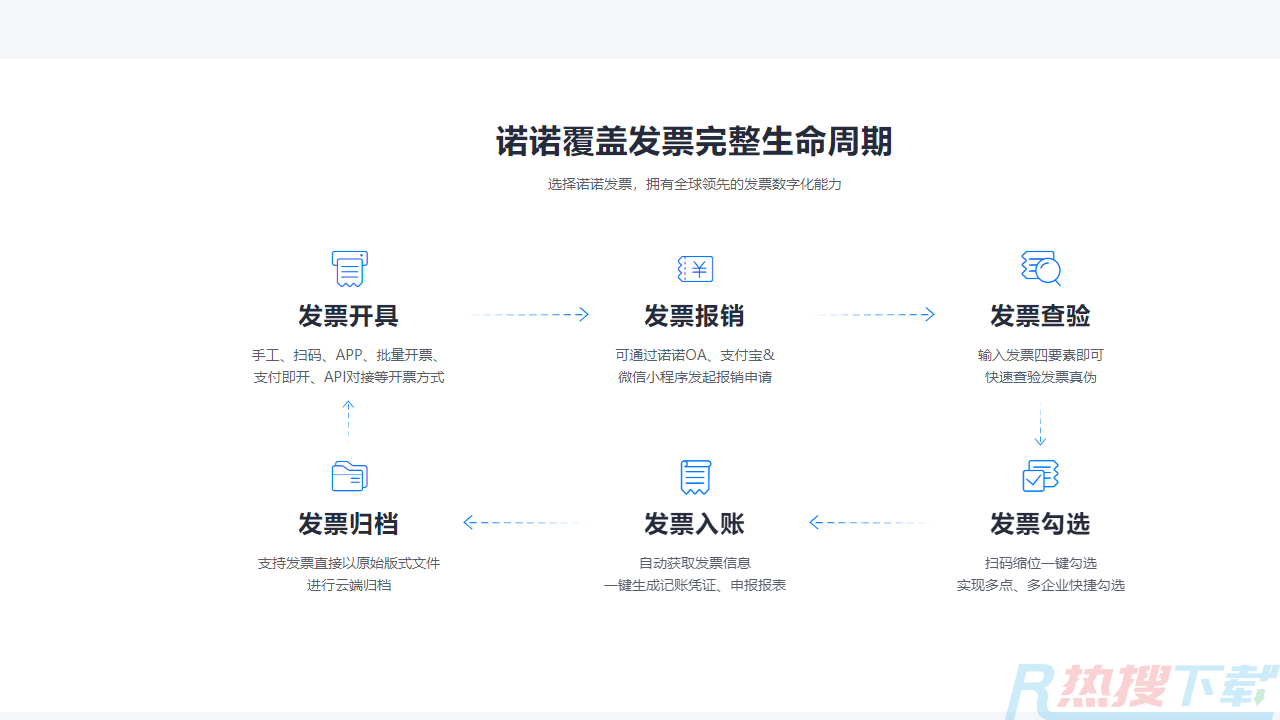Viewport: 1280px width, 720px height.
Task: Click text 快速查验发票真伪
Action: pos(1041,377)
